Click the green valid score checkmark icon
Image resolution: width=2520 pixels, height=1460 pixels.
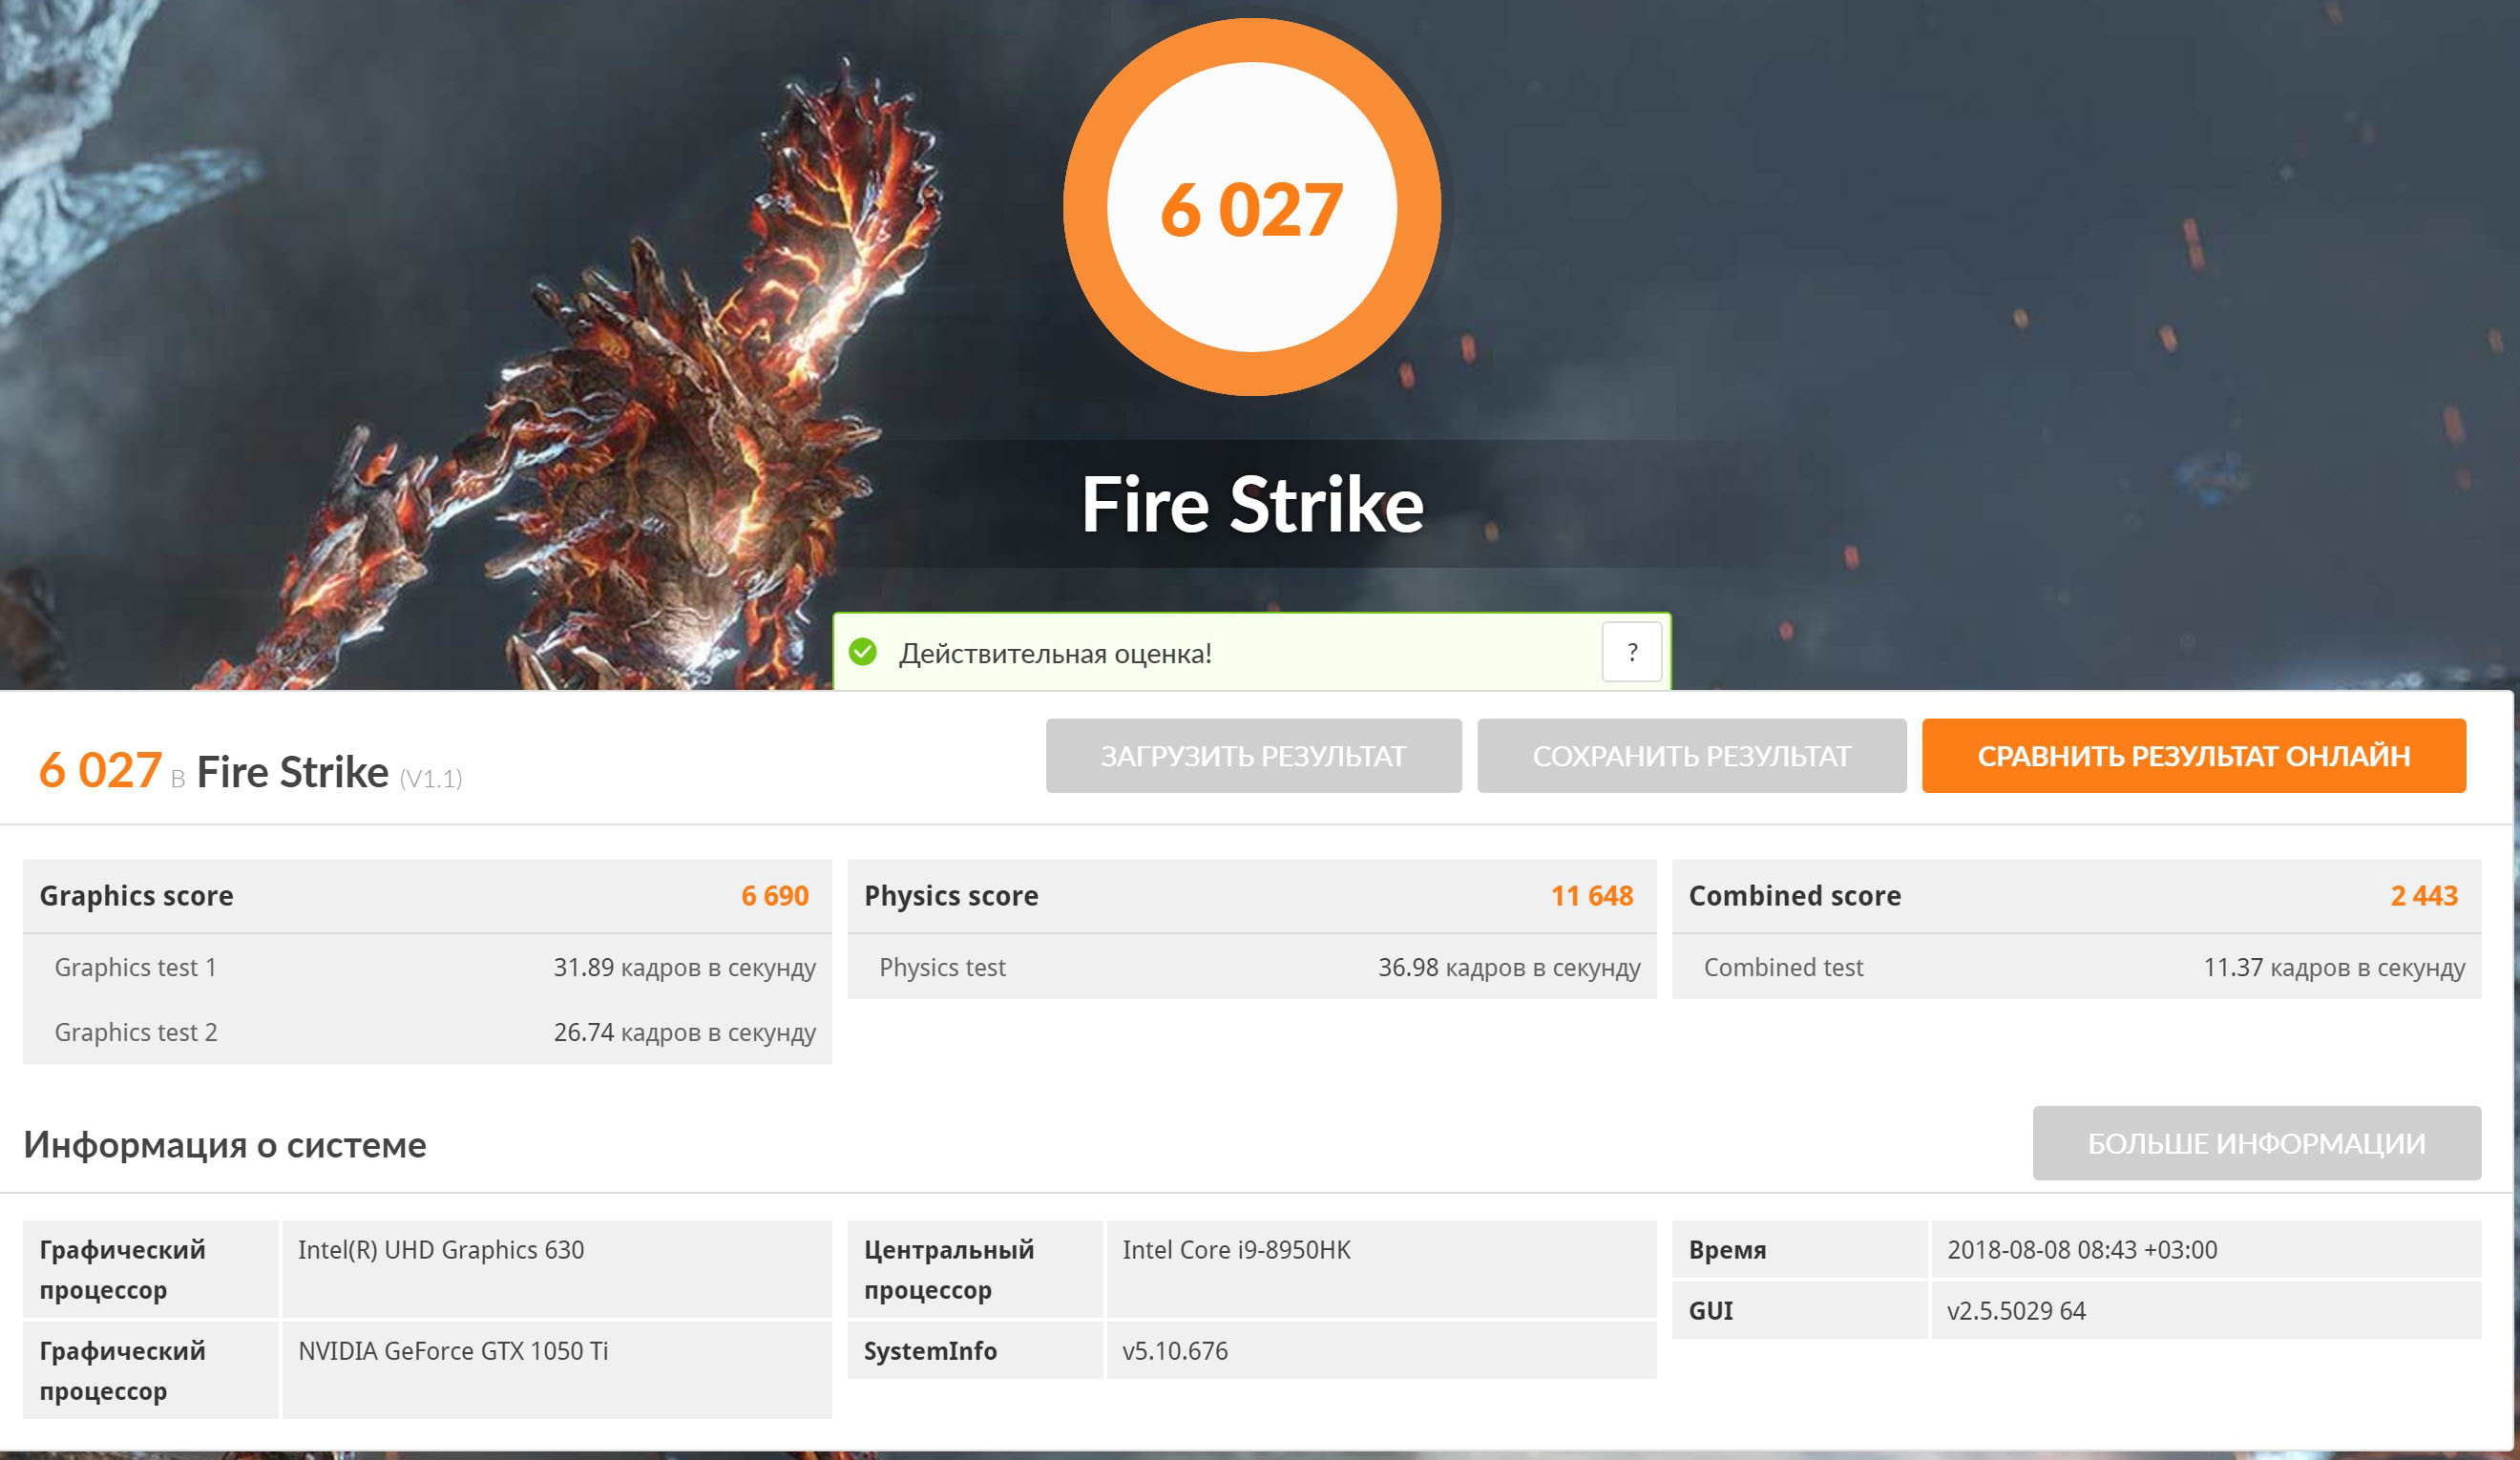coord(862,652)
